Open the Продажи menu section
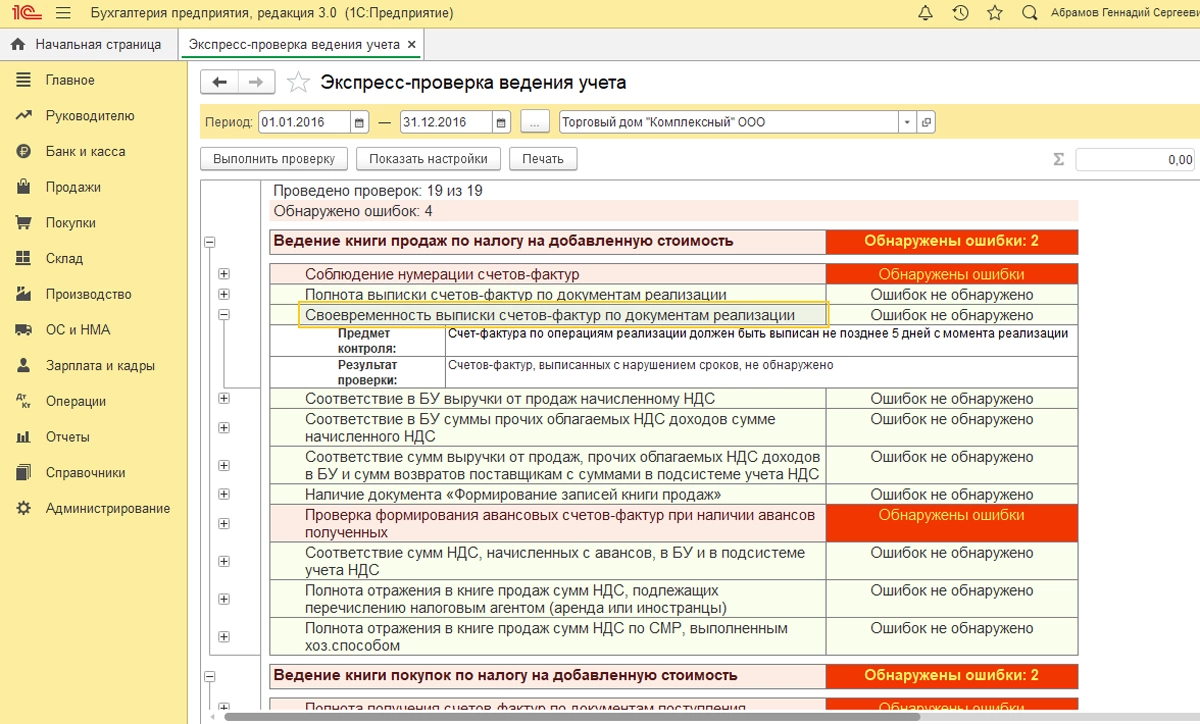 click(73, 187)
